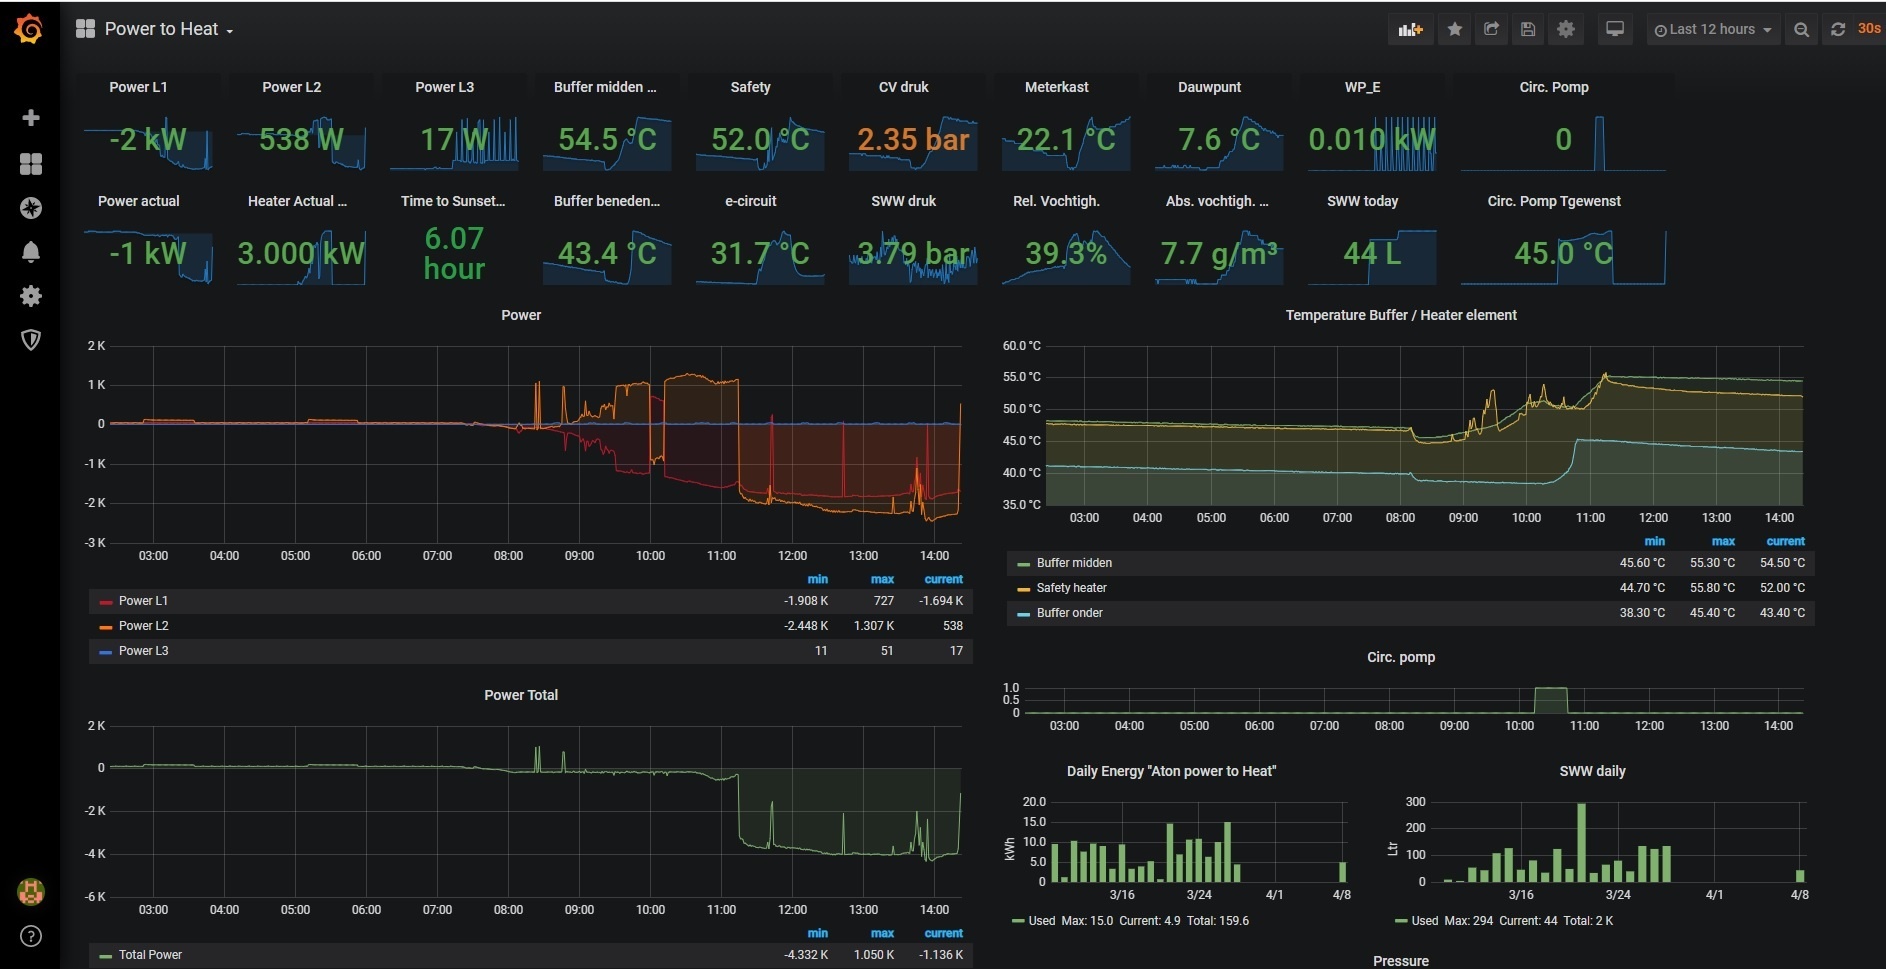This screenshot has width=1886, height=969.
Task: Click the Share dashboard icon
Action: [1491, 30]
